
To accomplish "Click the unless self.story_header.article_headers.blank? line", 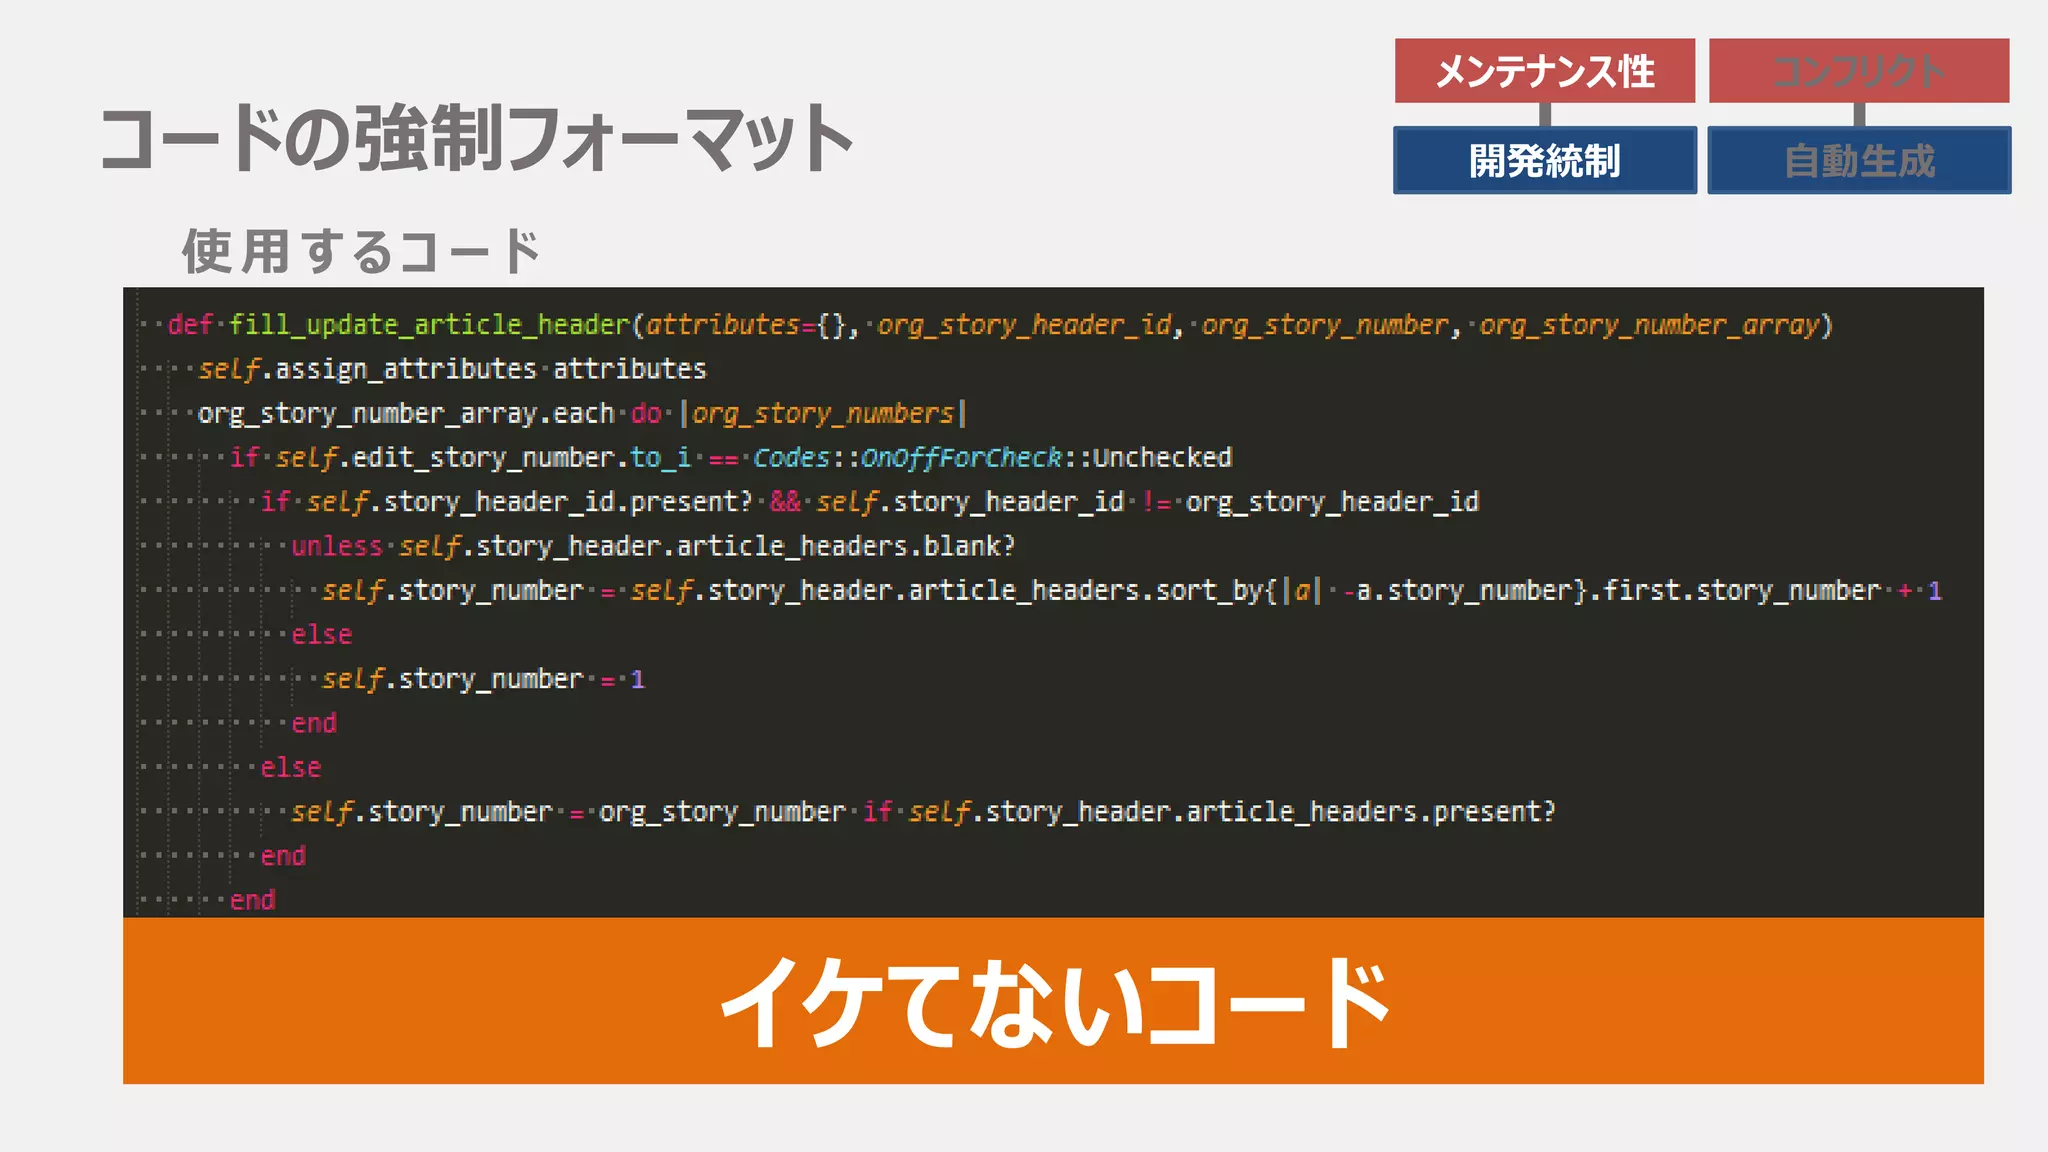I will 653,546.
